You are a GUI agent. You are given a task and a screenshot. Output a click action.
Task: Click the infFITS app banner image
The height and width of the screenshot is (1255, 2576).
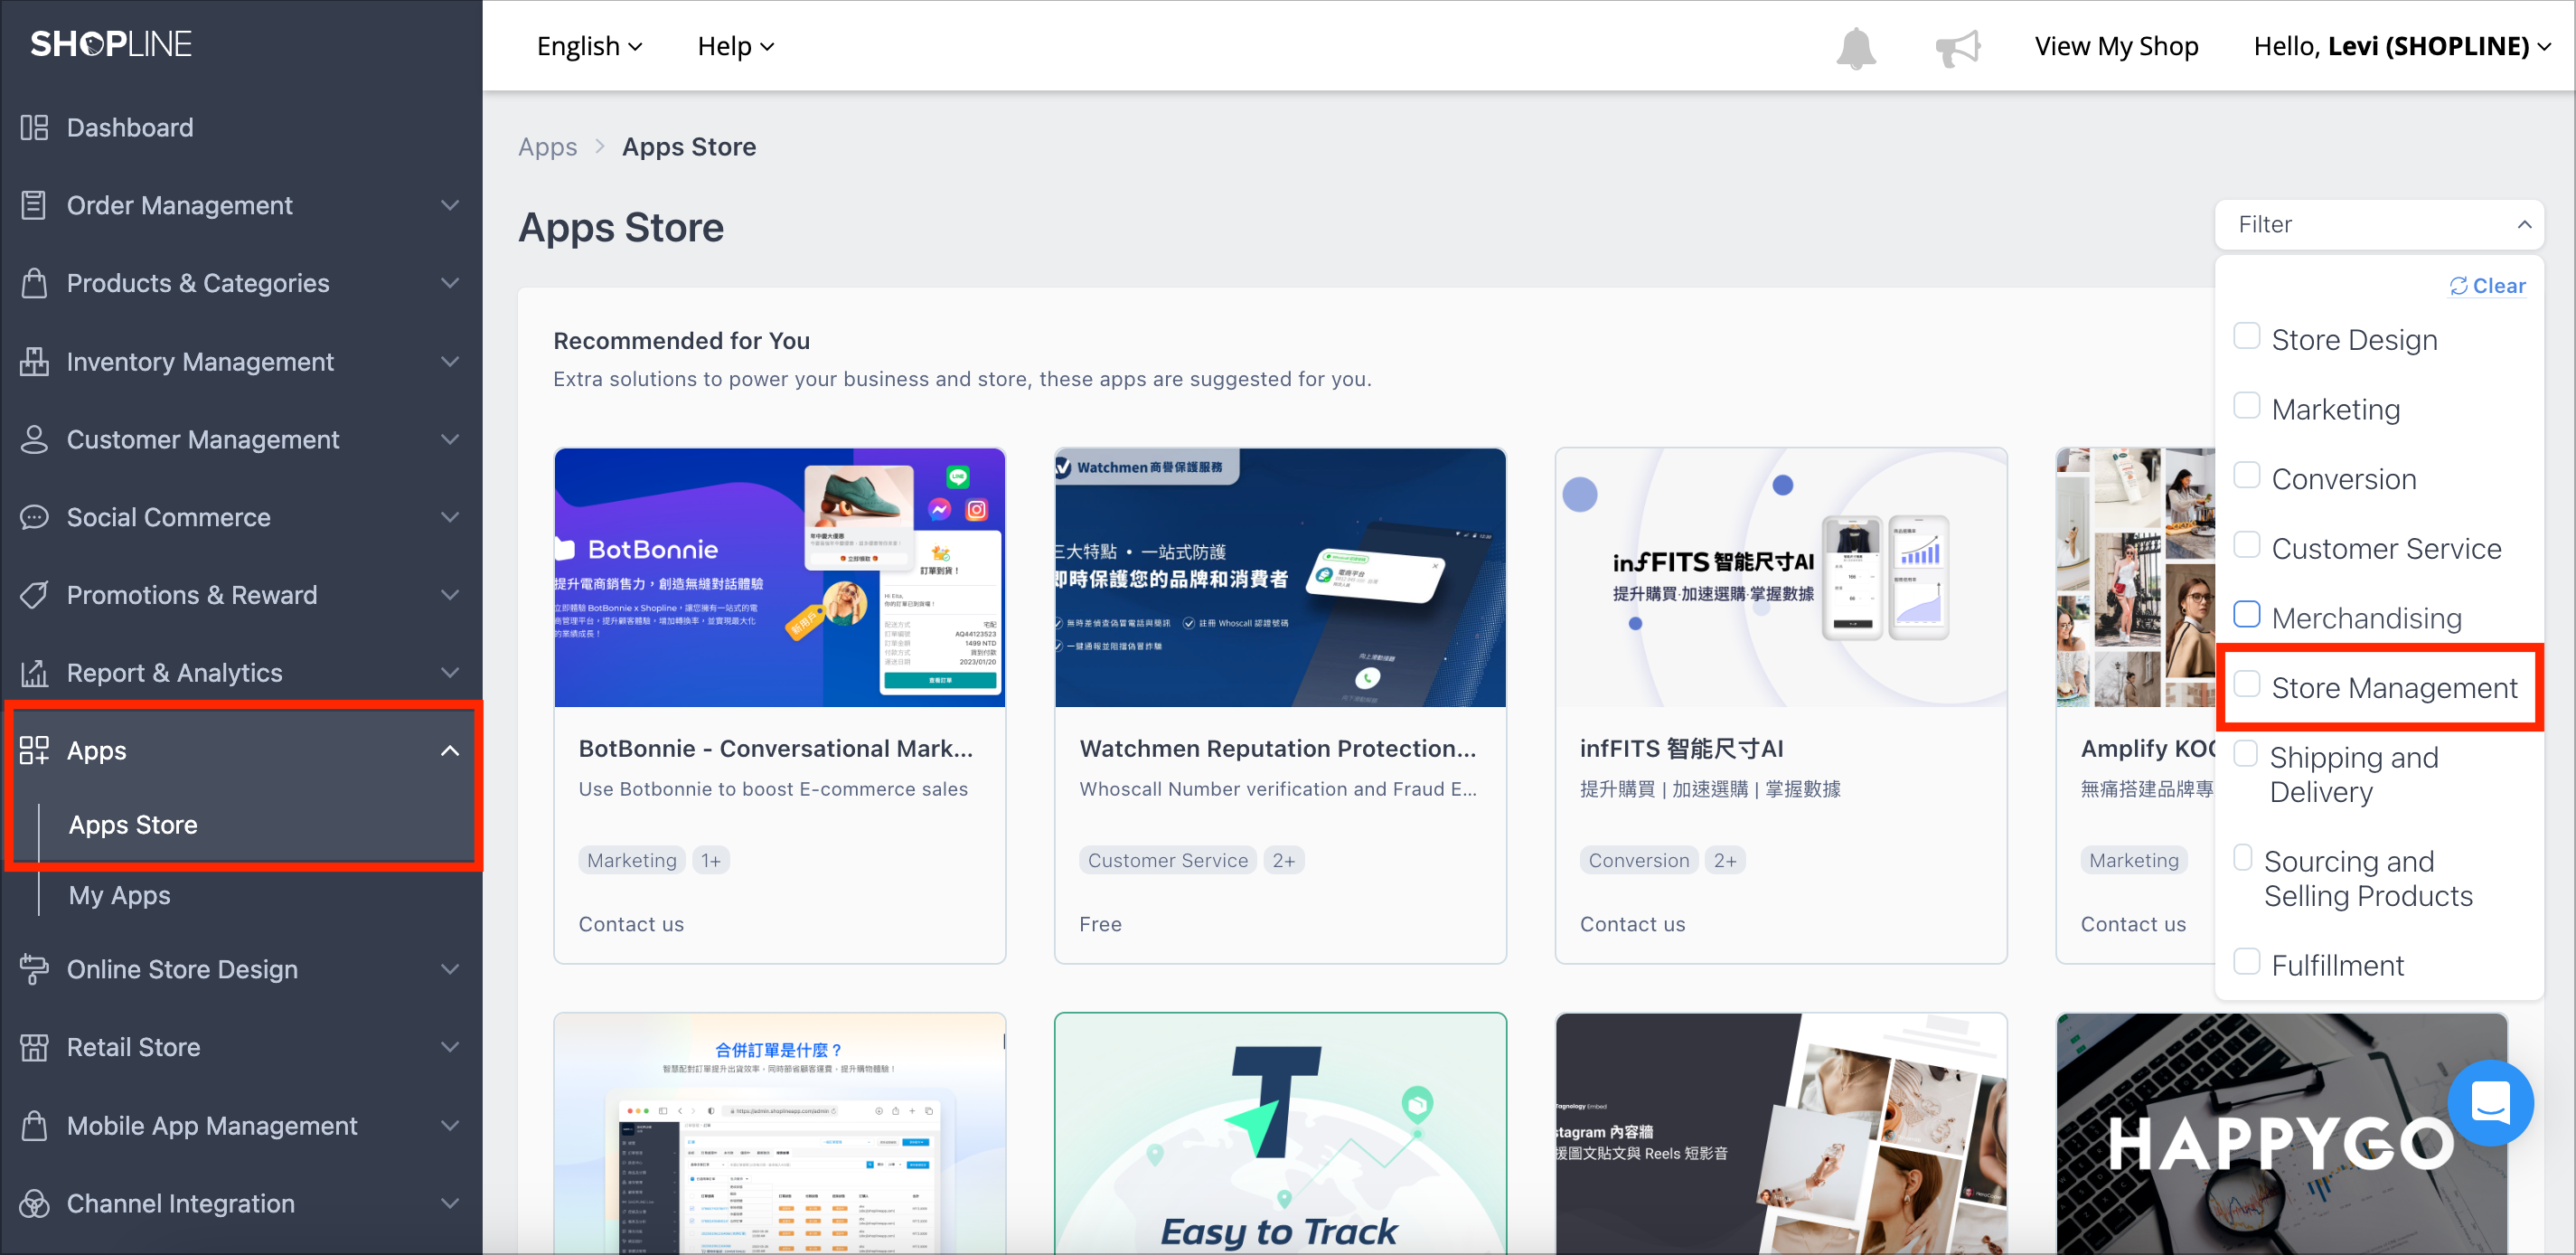click(x=1780, y=577)
